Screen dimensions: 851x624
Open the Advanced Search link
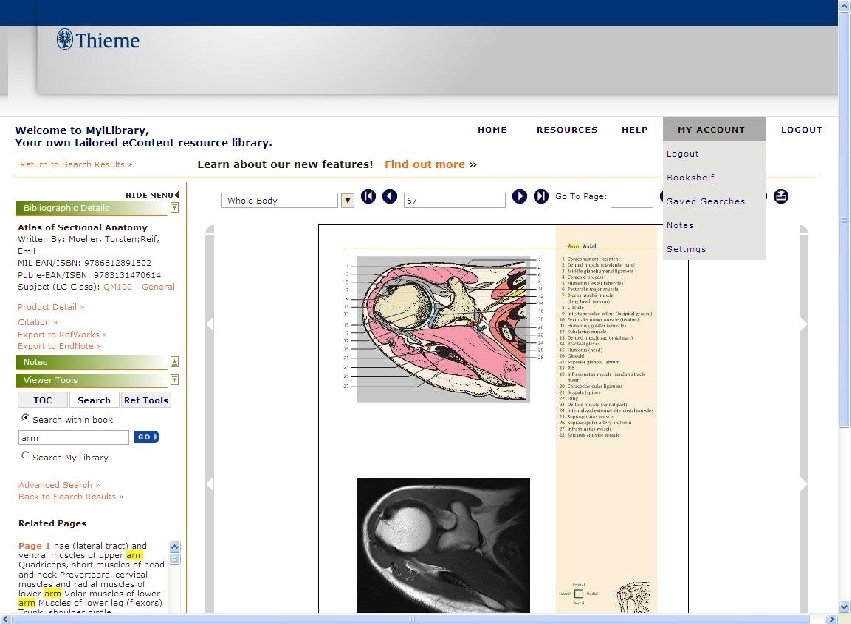[59, 485]
